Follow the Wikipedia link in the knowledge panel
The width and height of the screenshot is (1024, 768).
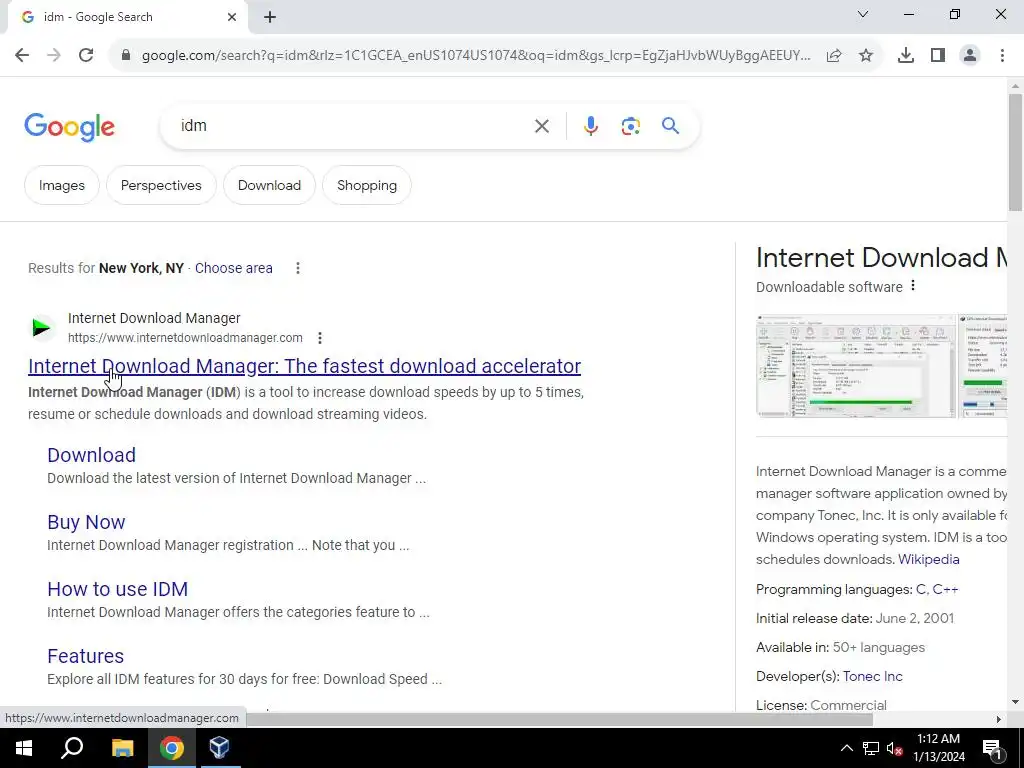point(929,560)
